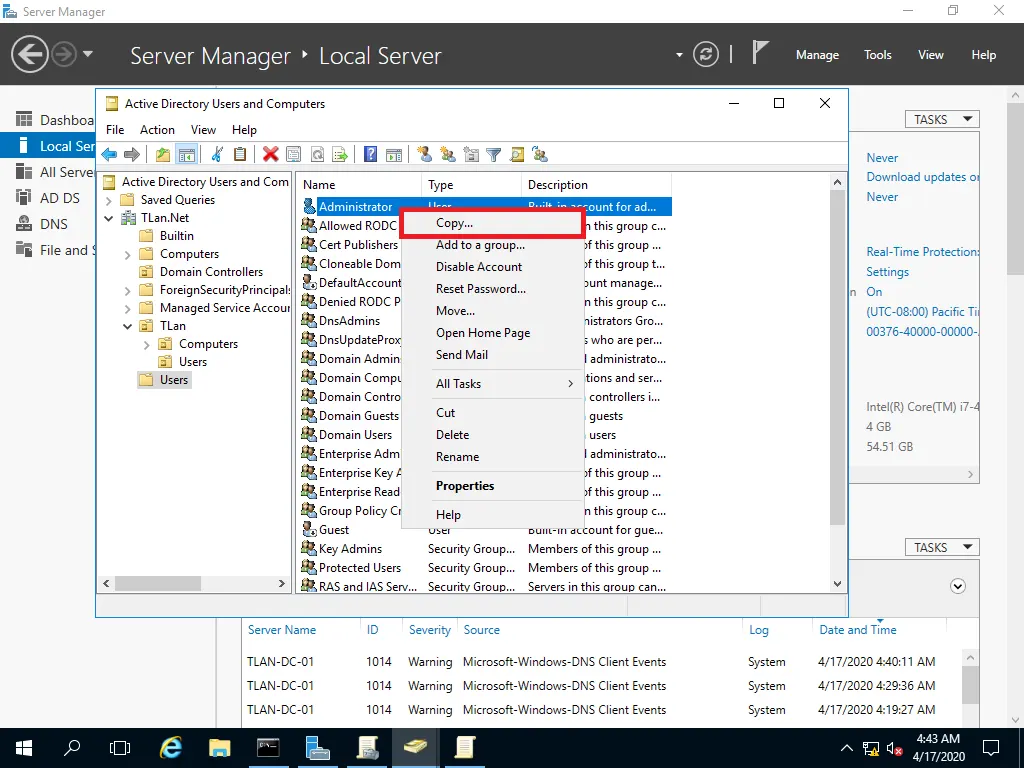This screenshot has width=1024, height=768.
Task: Click the taskbar Search magnifier
Action: pos(72,748)
